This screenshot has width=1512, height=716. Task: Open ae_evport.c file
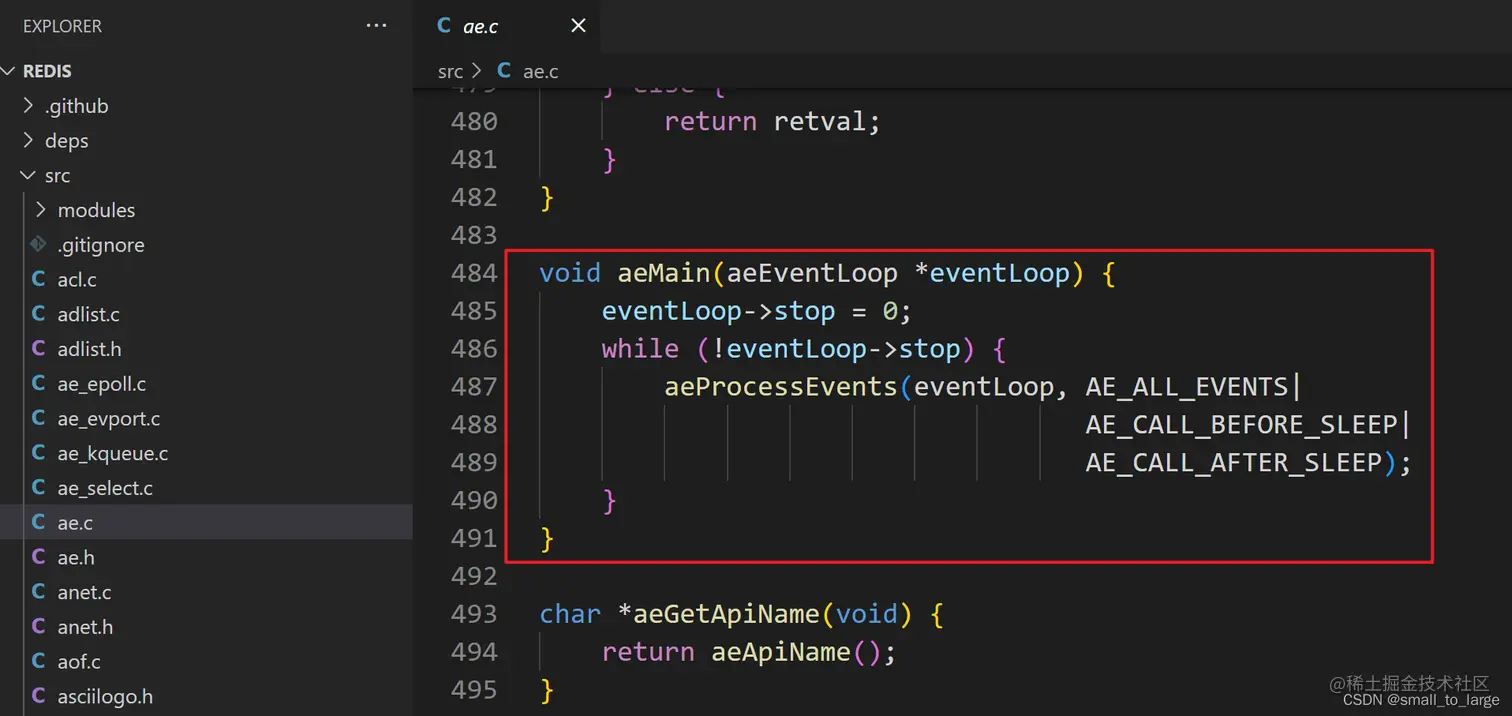[206, 419]
